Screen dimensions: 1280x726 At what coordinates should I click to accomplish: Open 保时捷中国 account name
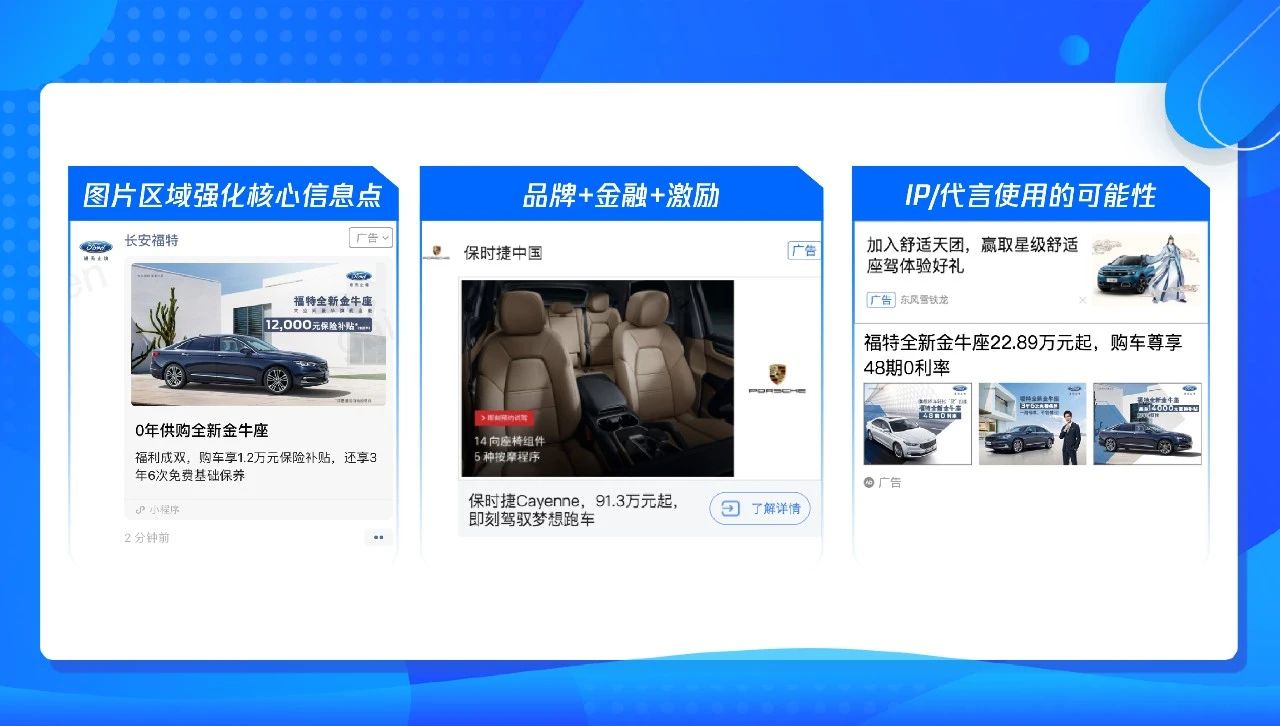(x=503, y=253)
